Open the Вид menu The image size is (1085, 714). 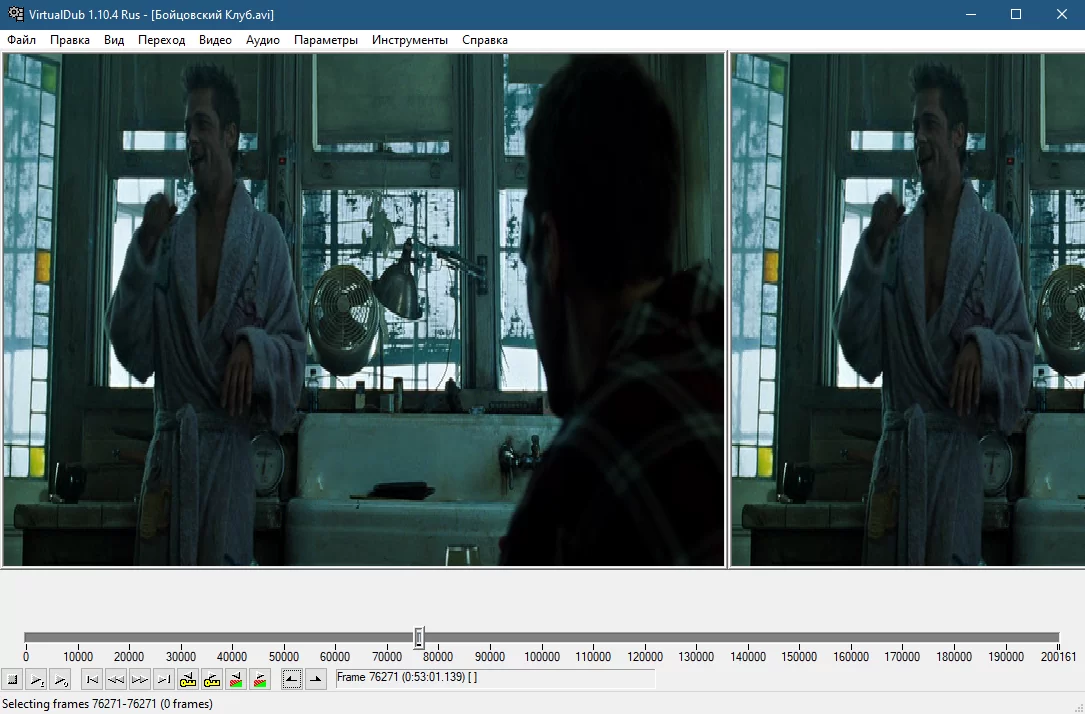click(x=114, y=40)
